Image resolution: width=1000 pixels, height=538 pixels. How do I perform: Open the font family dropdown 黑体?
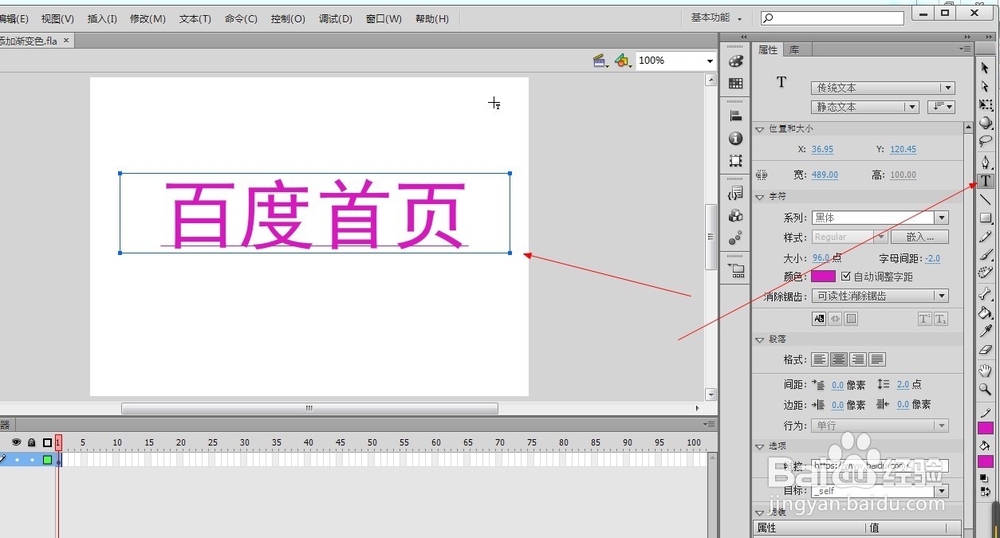pyautogui.click(x=880, y=217)
